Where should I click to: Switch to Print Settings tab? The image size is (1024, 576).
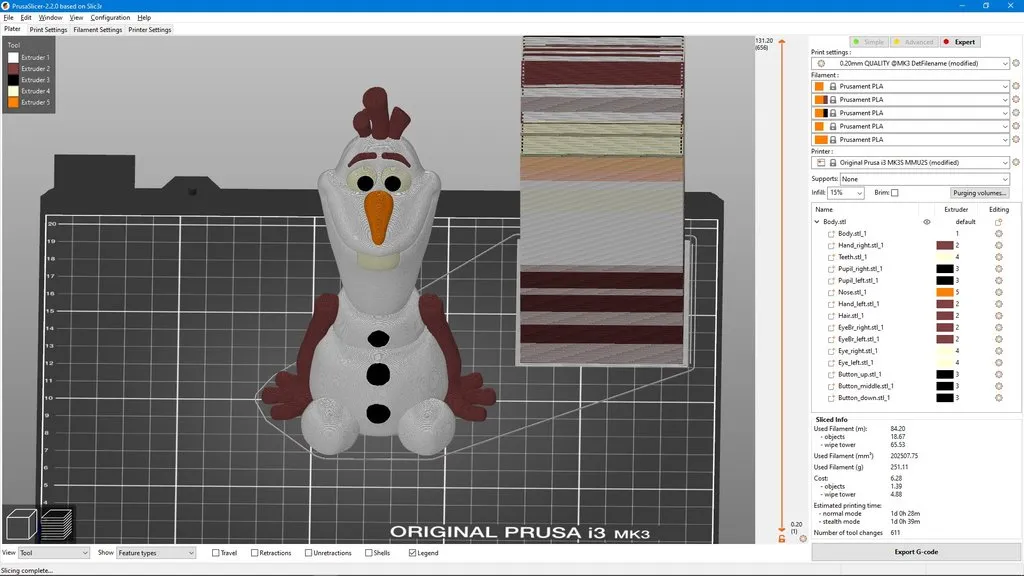pos(48,29)
